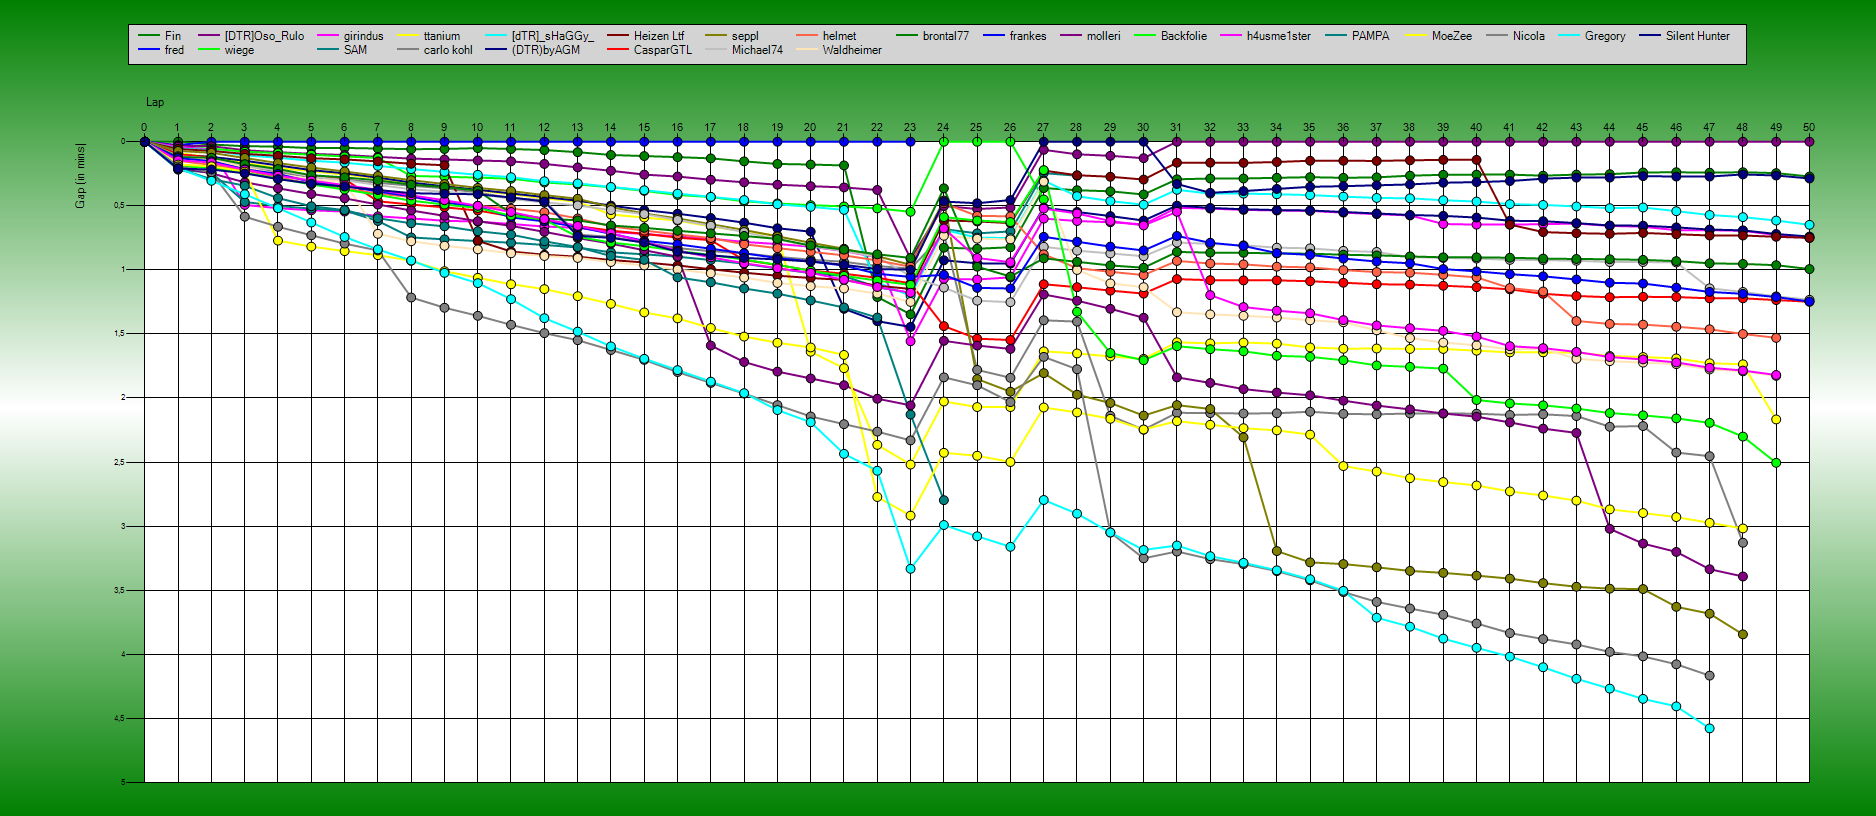
Task: Click the Silent Hunter legend entry
Action: 1697,36
